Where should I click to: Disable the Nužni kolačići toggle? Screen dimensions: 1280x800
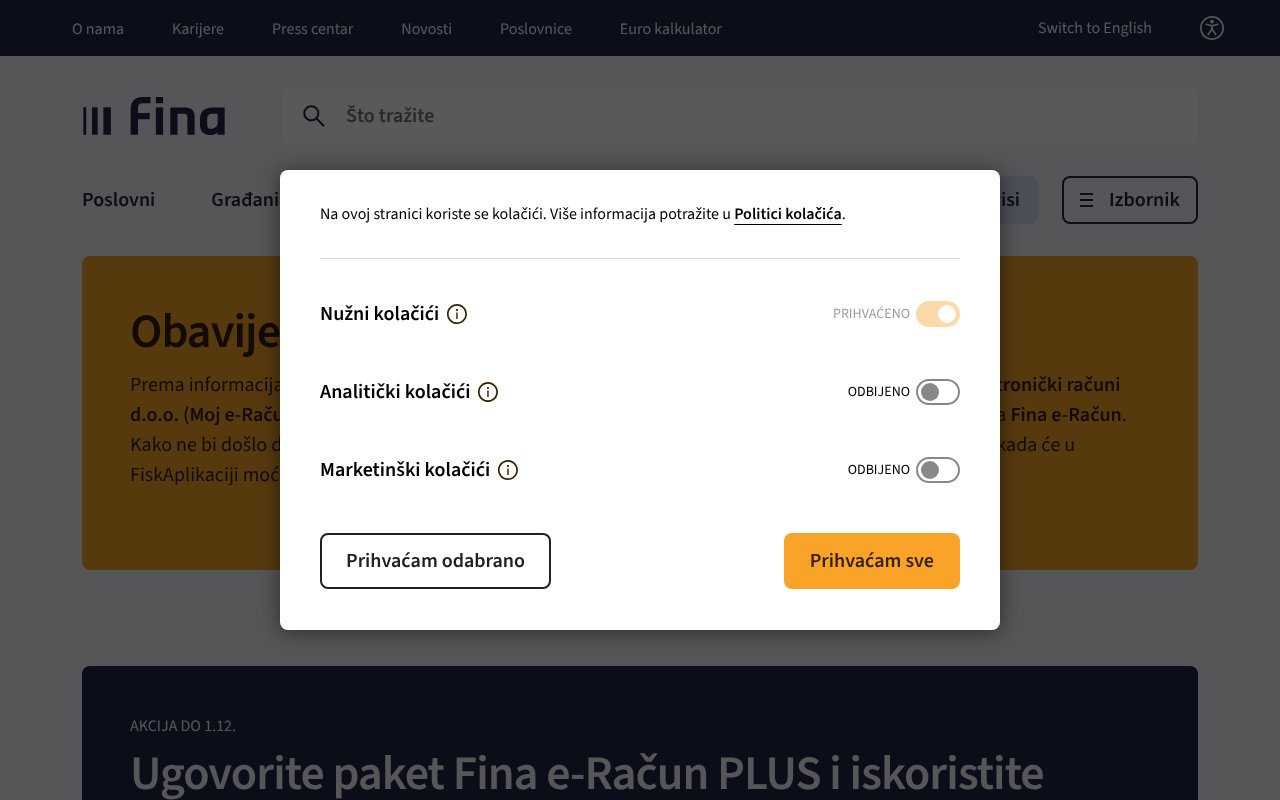[938, 314]
